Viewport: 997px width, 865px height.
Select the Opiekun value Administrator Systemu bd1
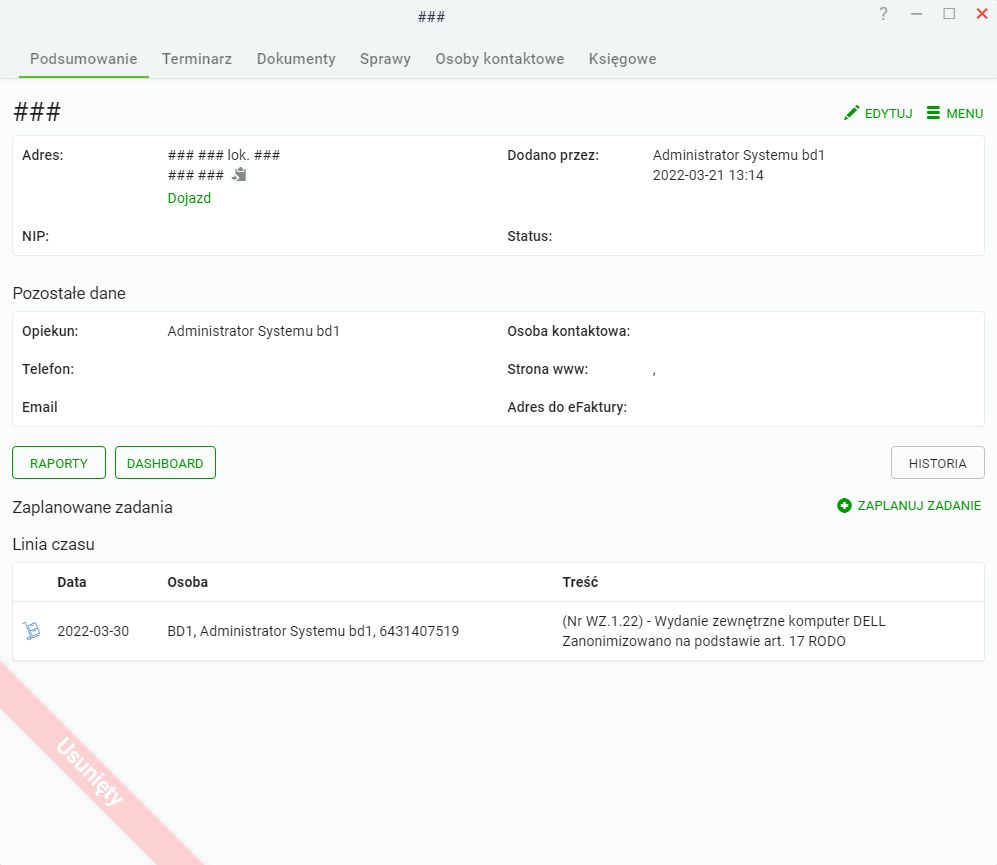click(254, 331)
